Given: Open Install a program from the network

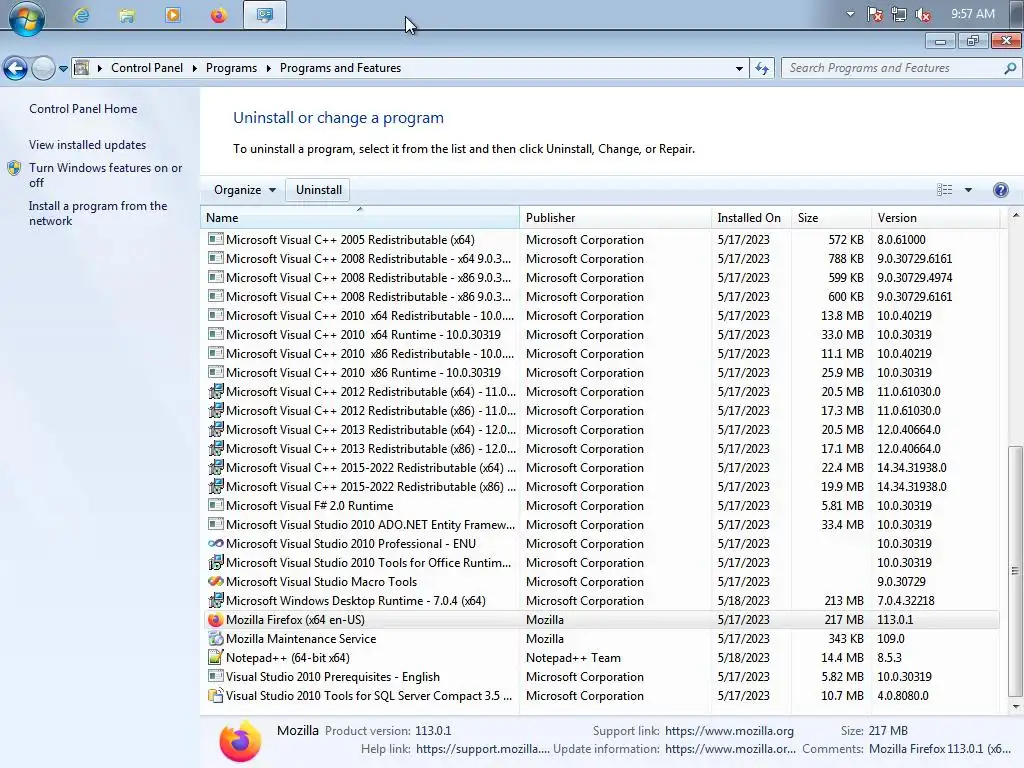Looking at the screenshot, I should 98,213.
